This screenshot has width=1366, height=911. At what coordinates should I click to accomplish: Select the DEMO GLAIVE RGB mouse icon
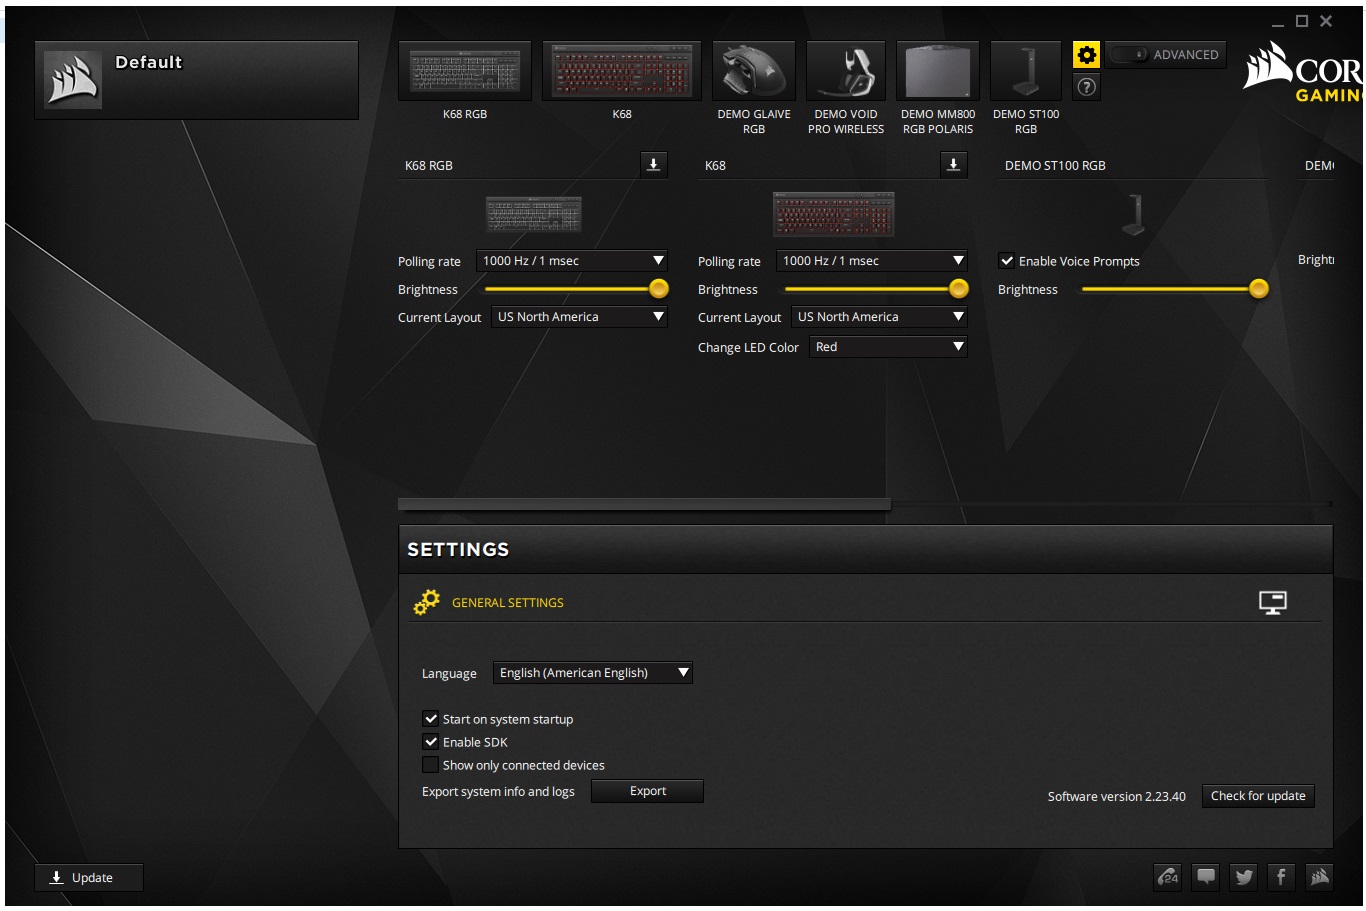(x=754, y=71)
